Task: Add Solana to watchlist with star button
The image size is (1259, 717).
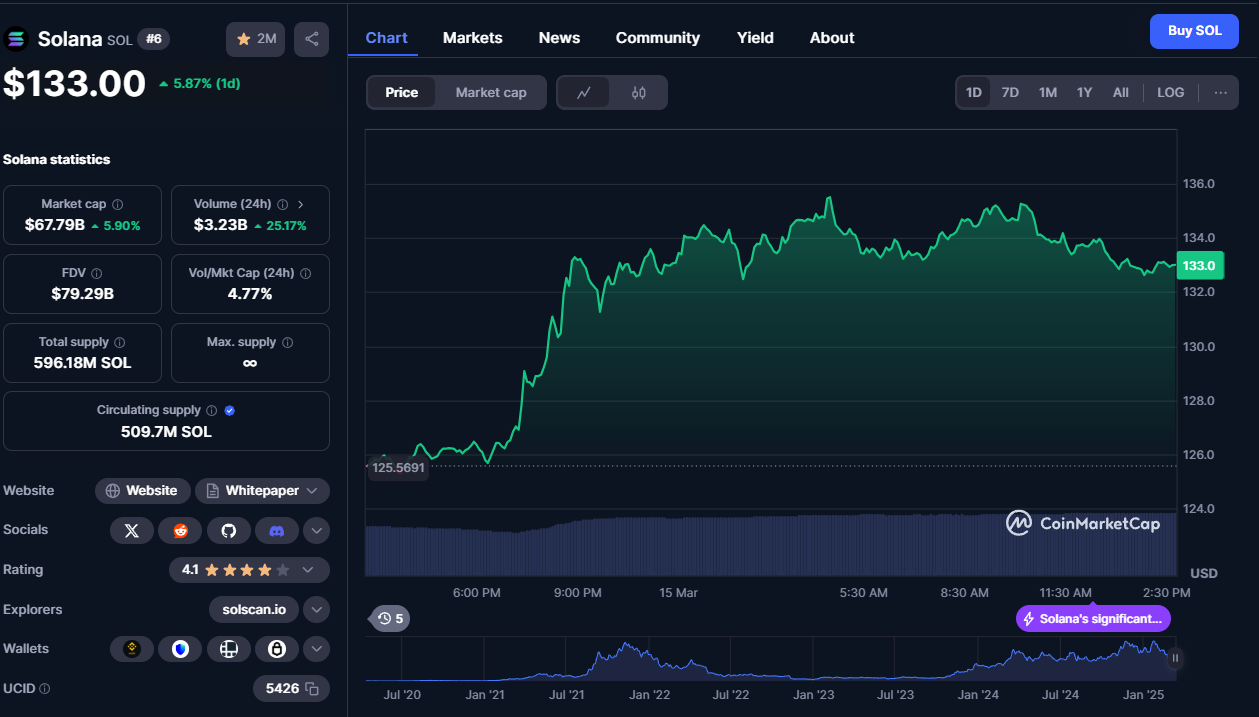Action: coord(255,39)
